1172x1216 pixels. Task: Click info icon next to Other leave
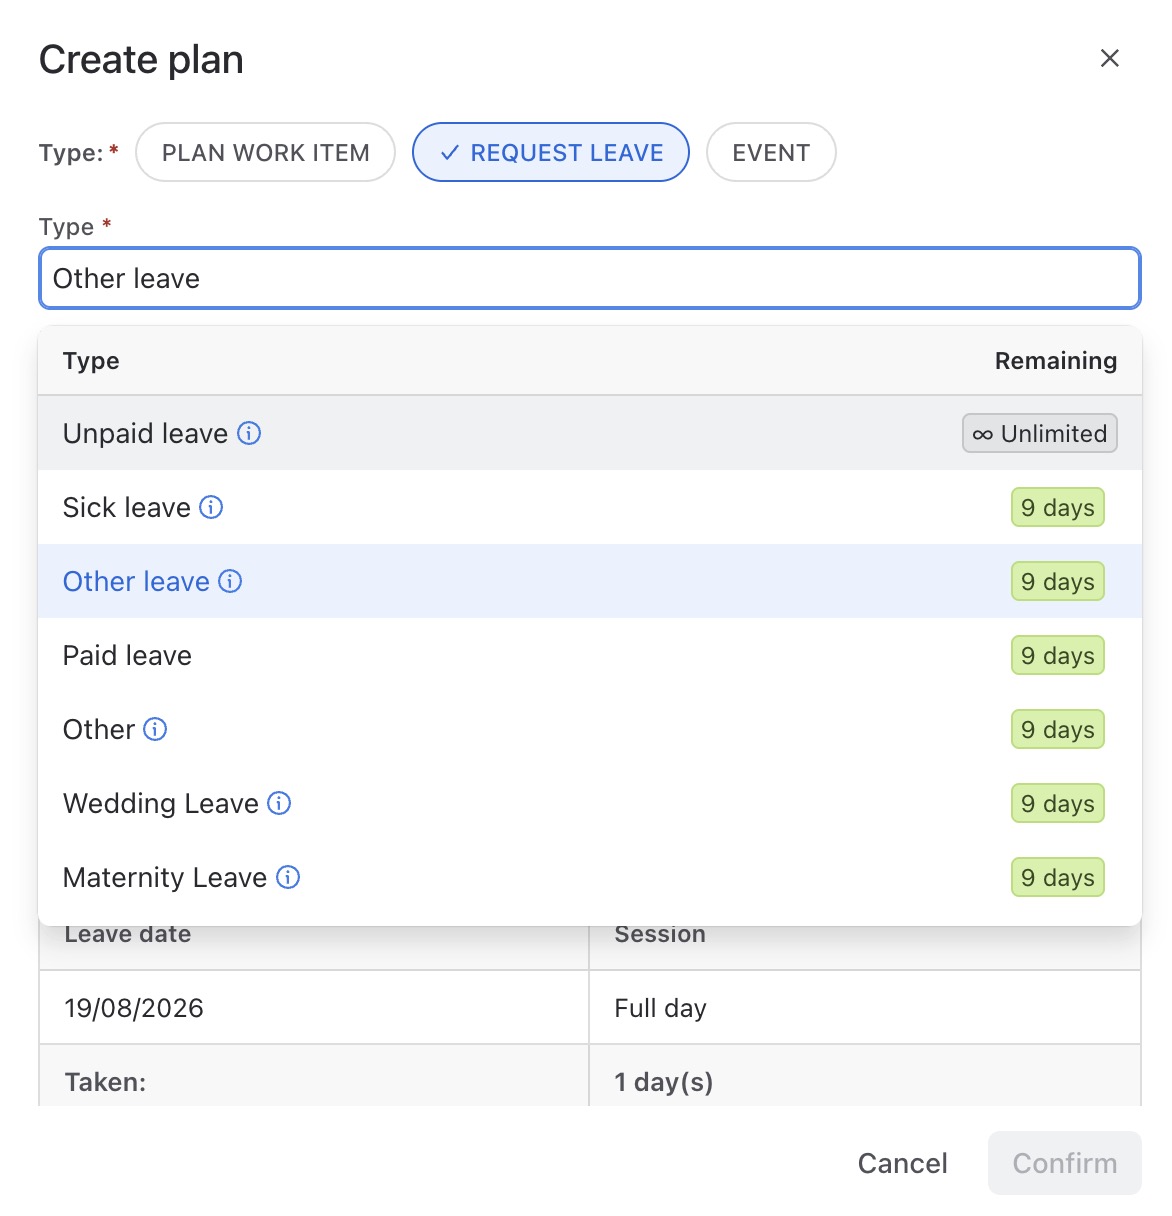click(230, 581)
